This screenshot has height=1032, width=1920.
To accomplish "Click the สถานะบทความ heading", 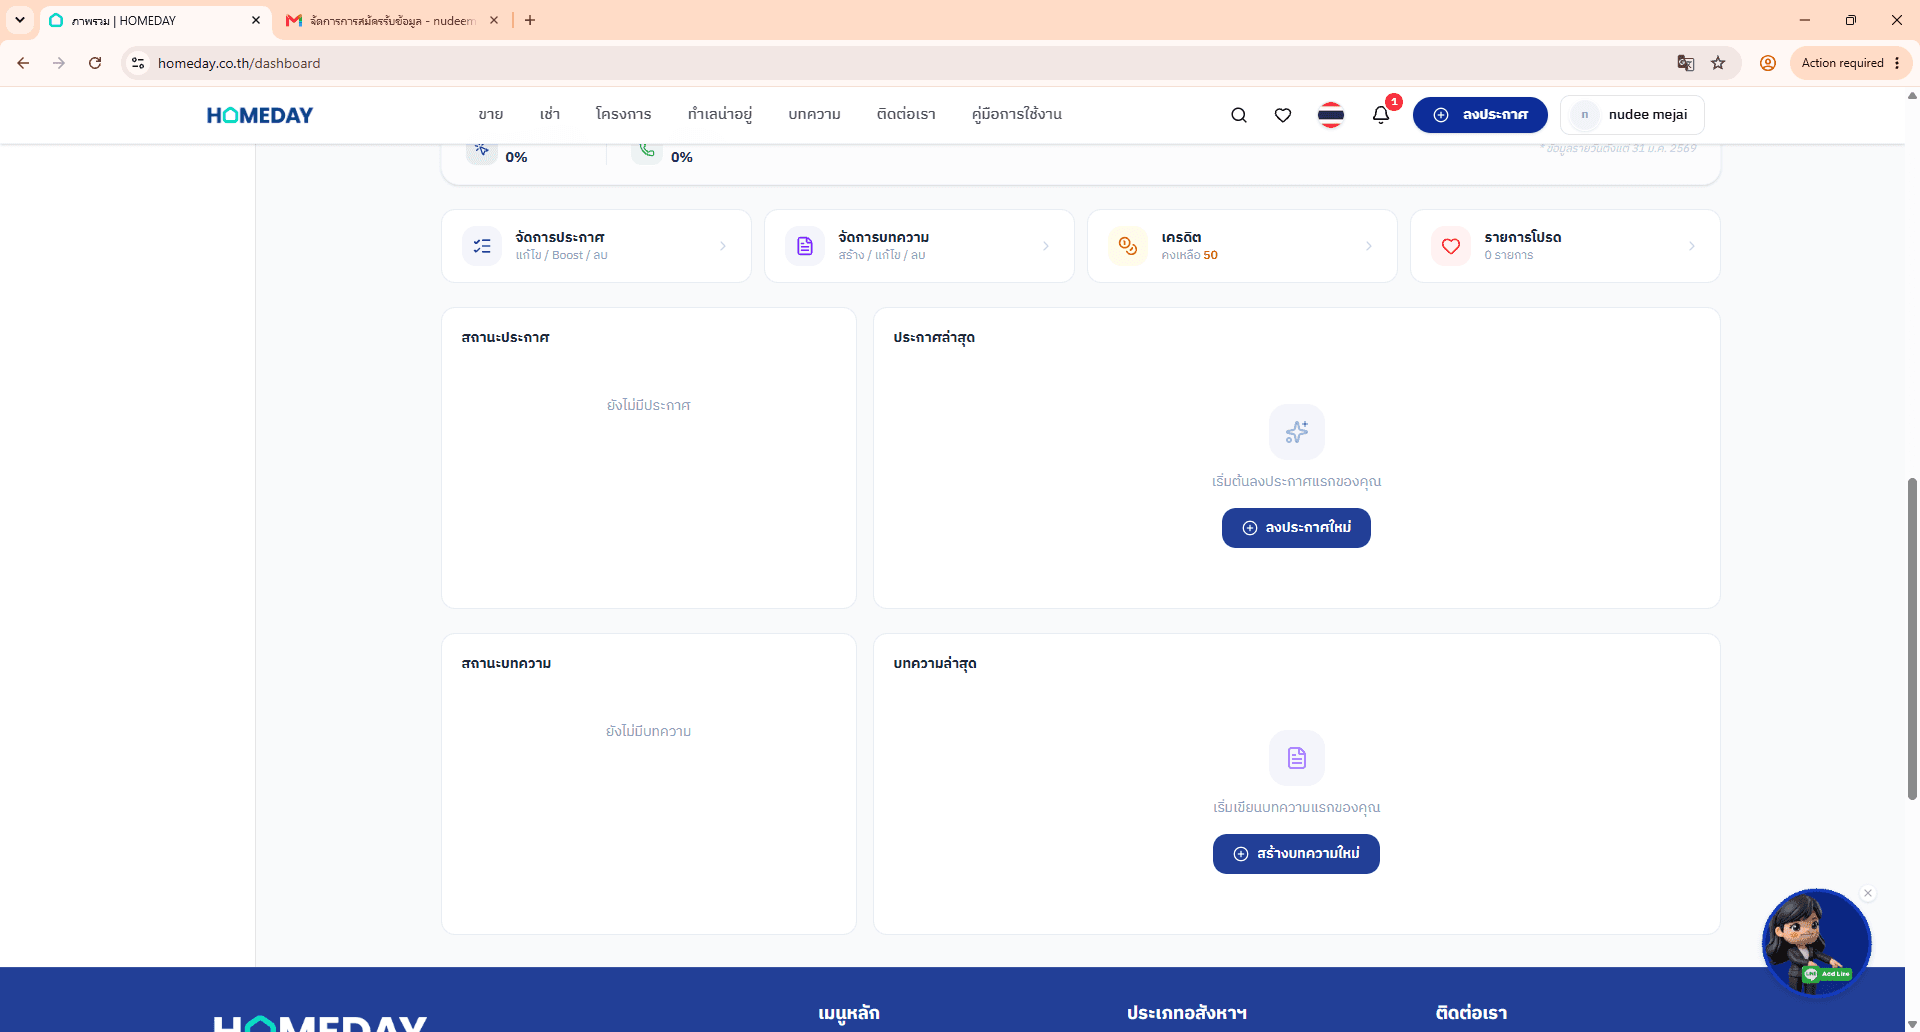I will coord(506,664).
